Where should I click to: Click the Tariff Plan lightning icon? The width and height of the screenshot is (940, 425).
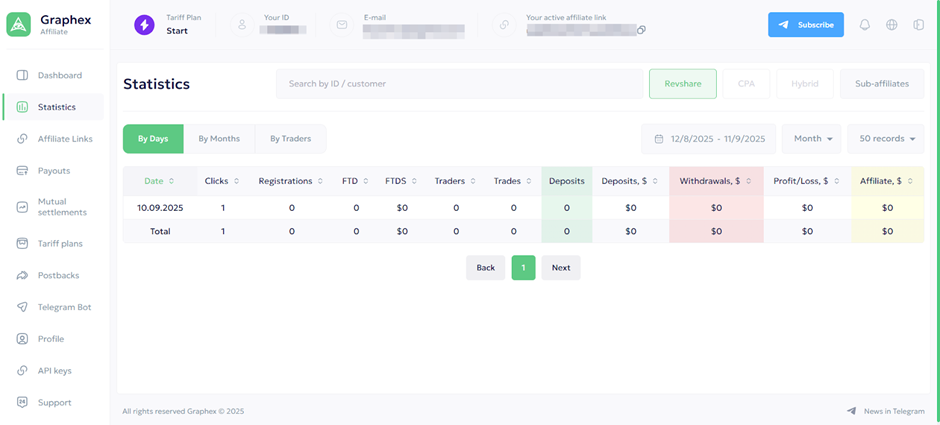point(145,25)
